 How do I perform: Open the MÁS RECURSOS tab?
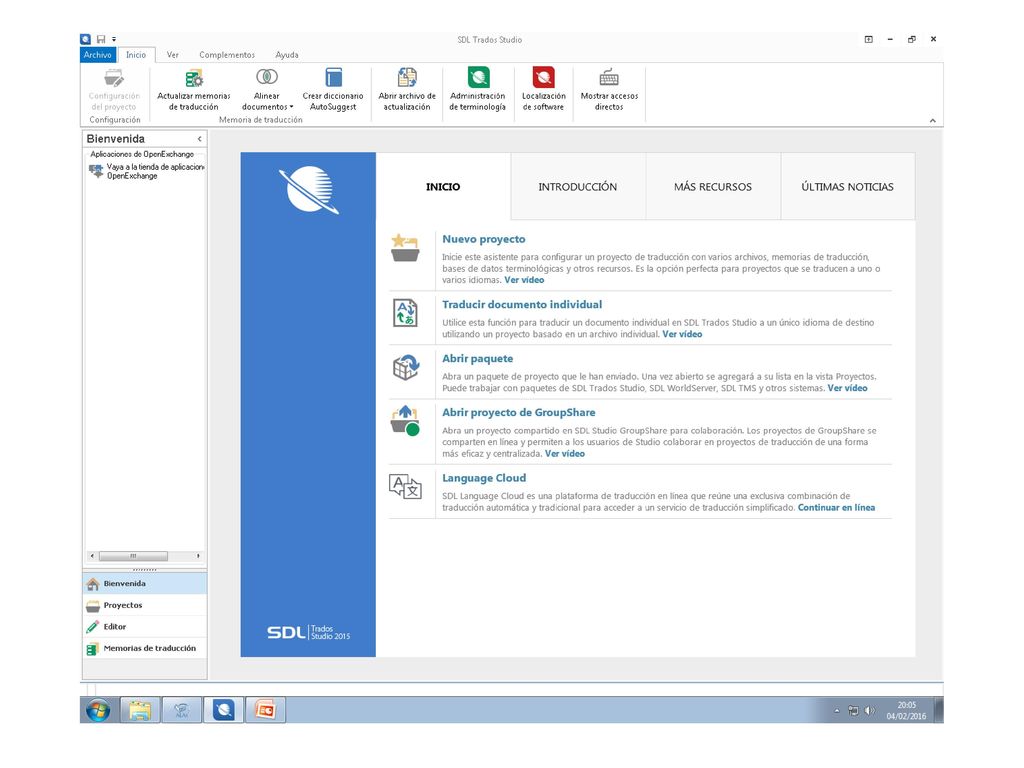713,187
